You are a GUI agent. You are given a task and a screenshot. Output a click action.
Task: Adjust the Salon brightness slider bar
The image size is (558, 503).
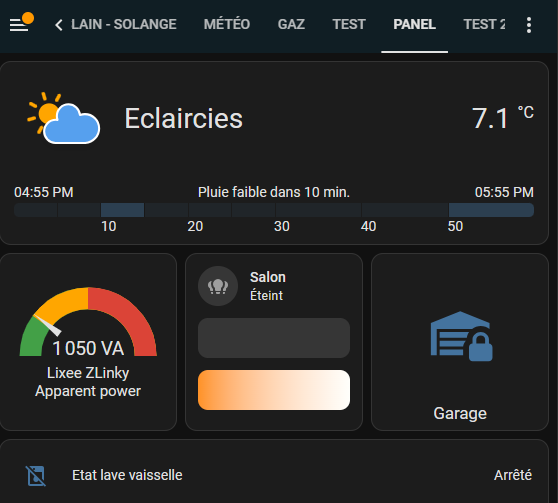[274, 338]
